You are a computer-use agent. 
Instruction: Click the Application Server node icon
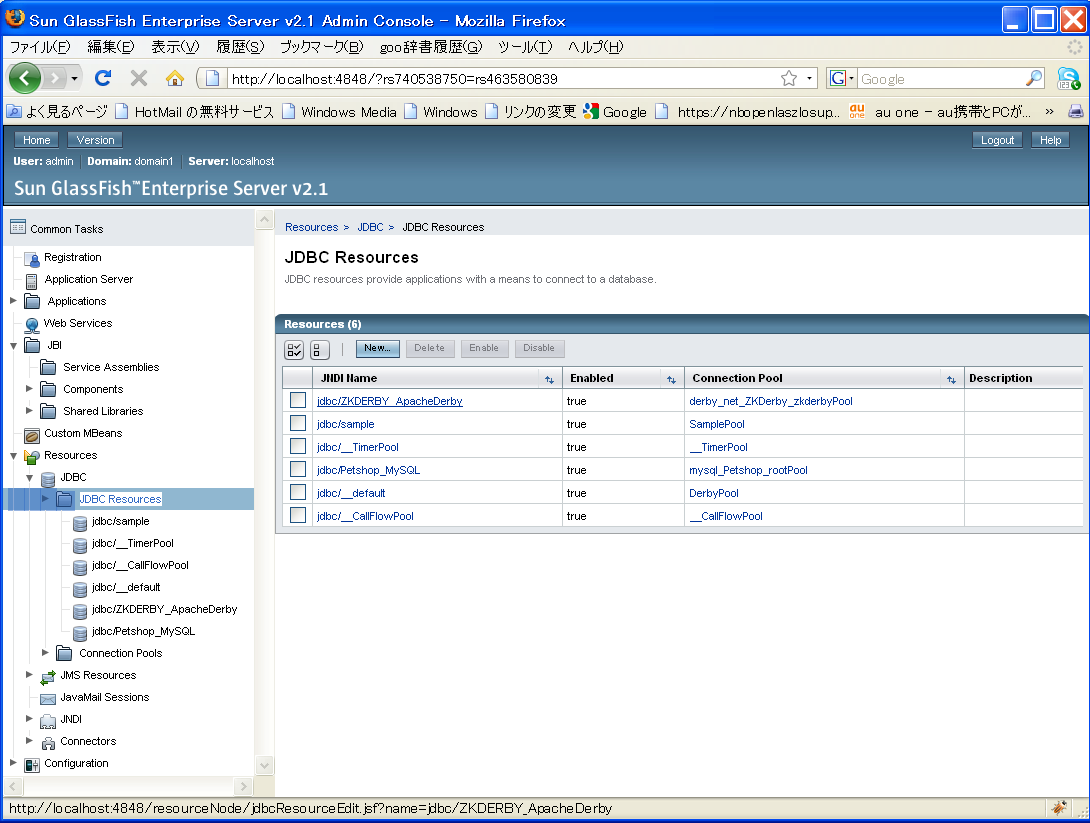pyautogui.click(x=31, y=281)
